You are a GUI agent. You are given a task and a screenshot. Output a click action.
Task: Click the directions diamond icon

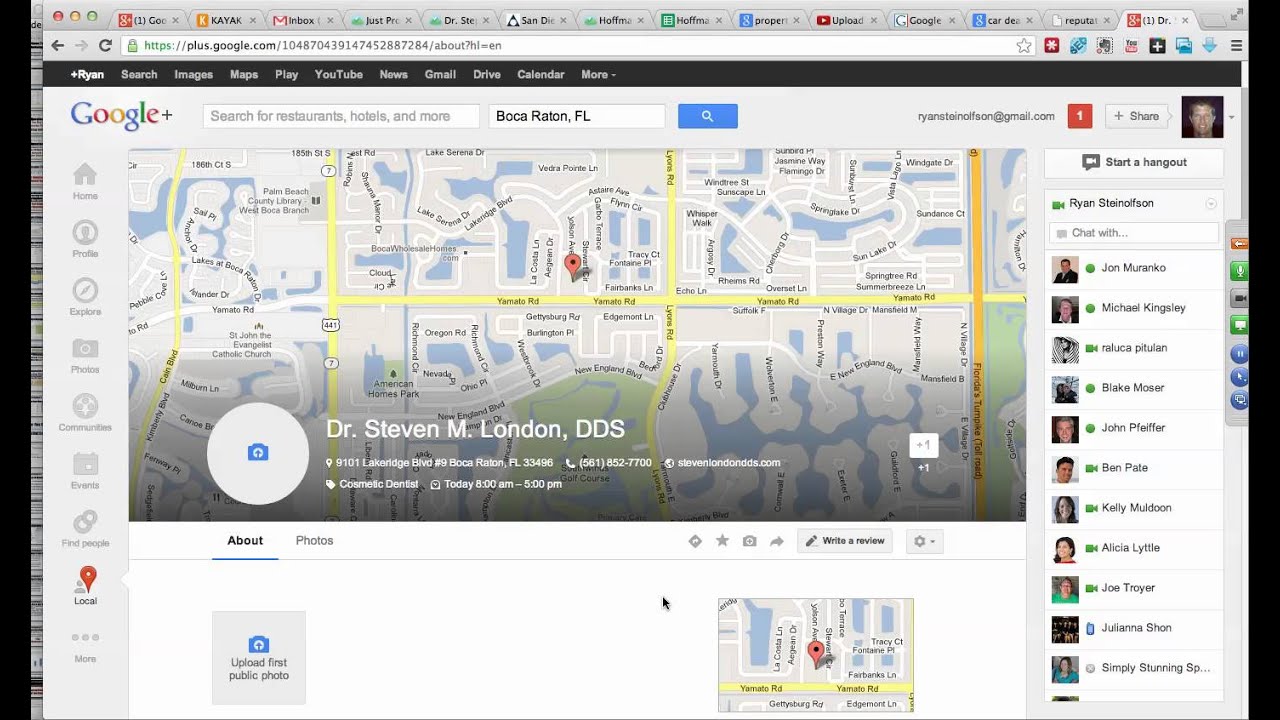[x=695, y=541]
